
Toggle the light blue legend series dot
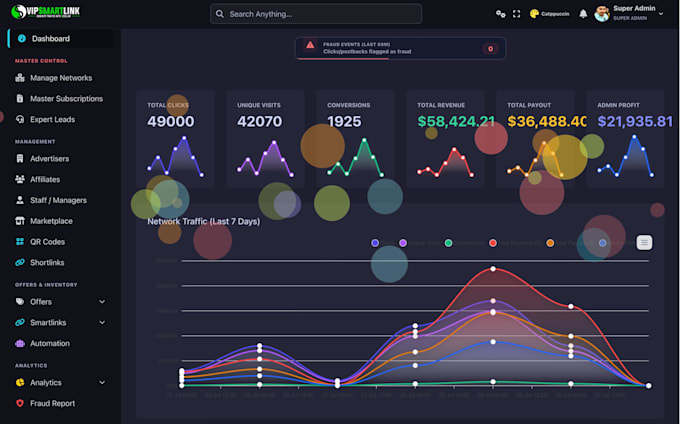(x=602, y=243)
